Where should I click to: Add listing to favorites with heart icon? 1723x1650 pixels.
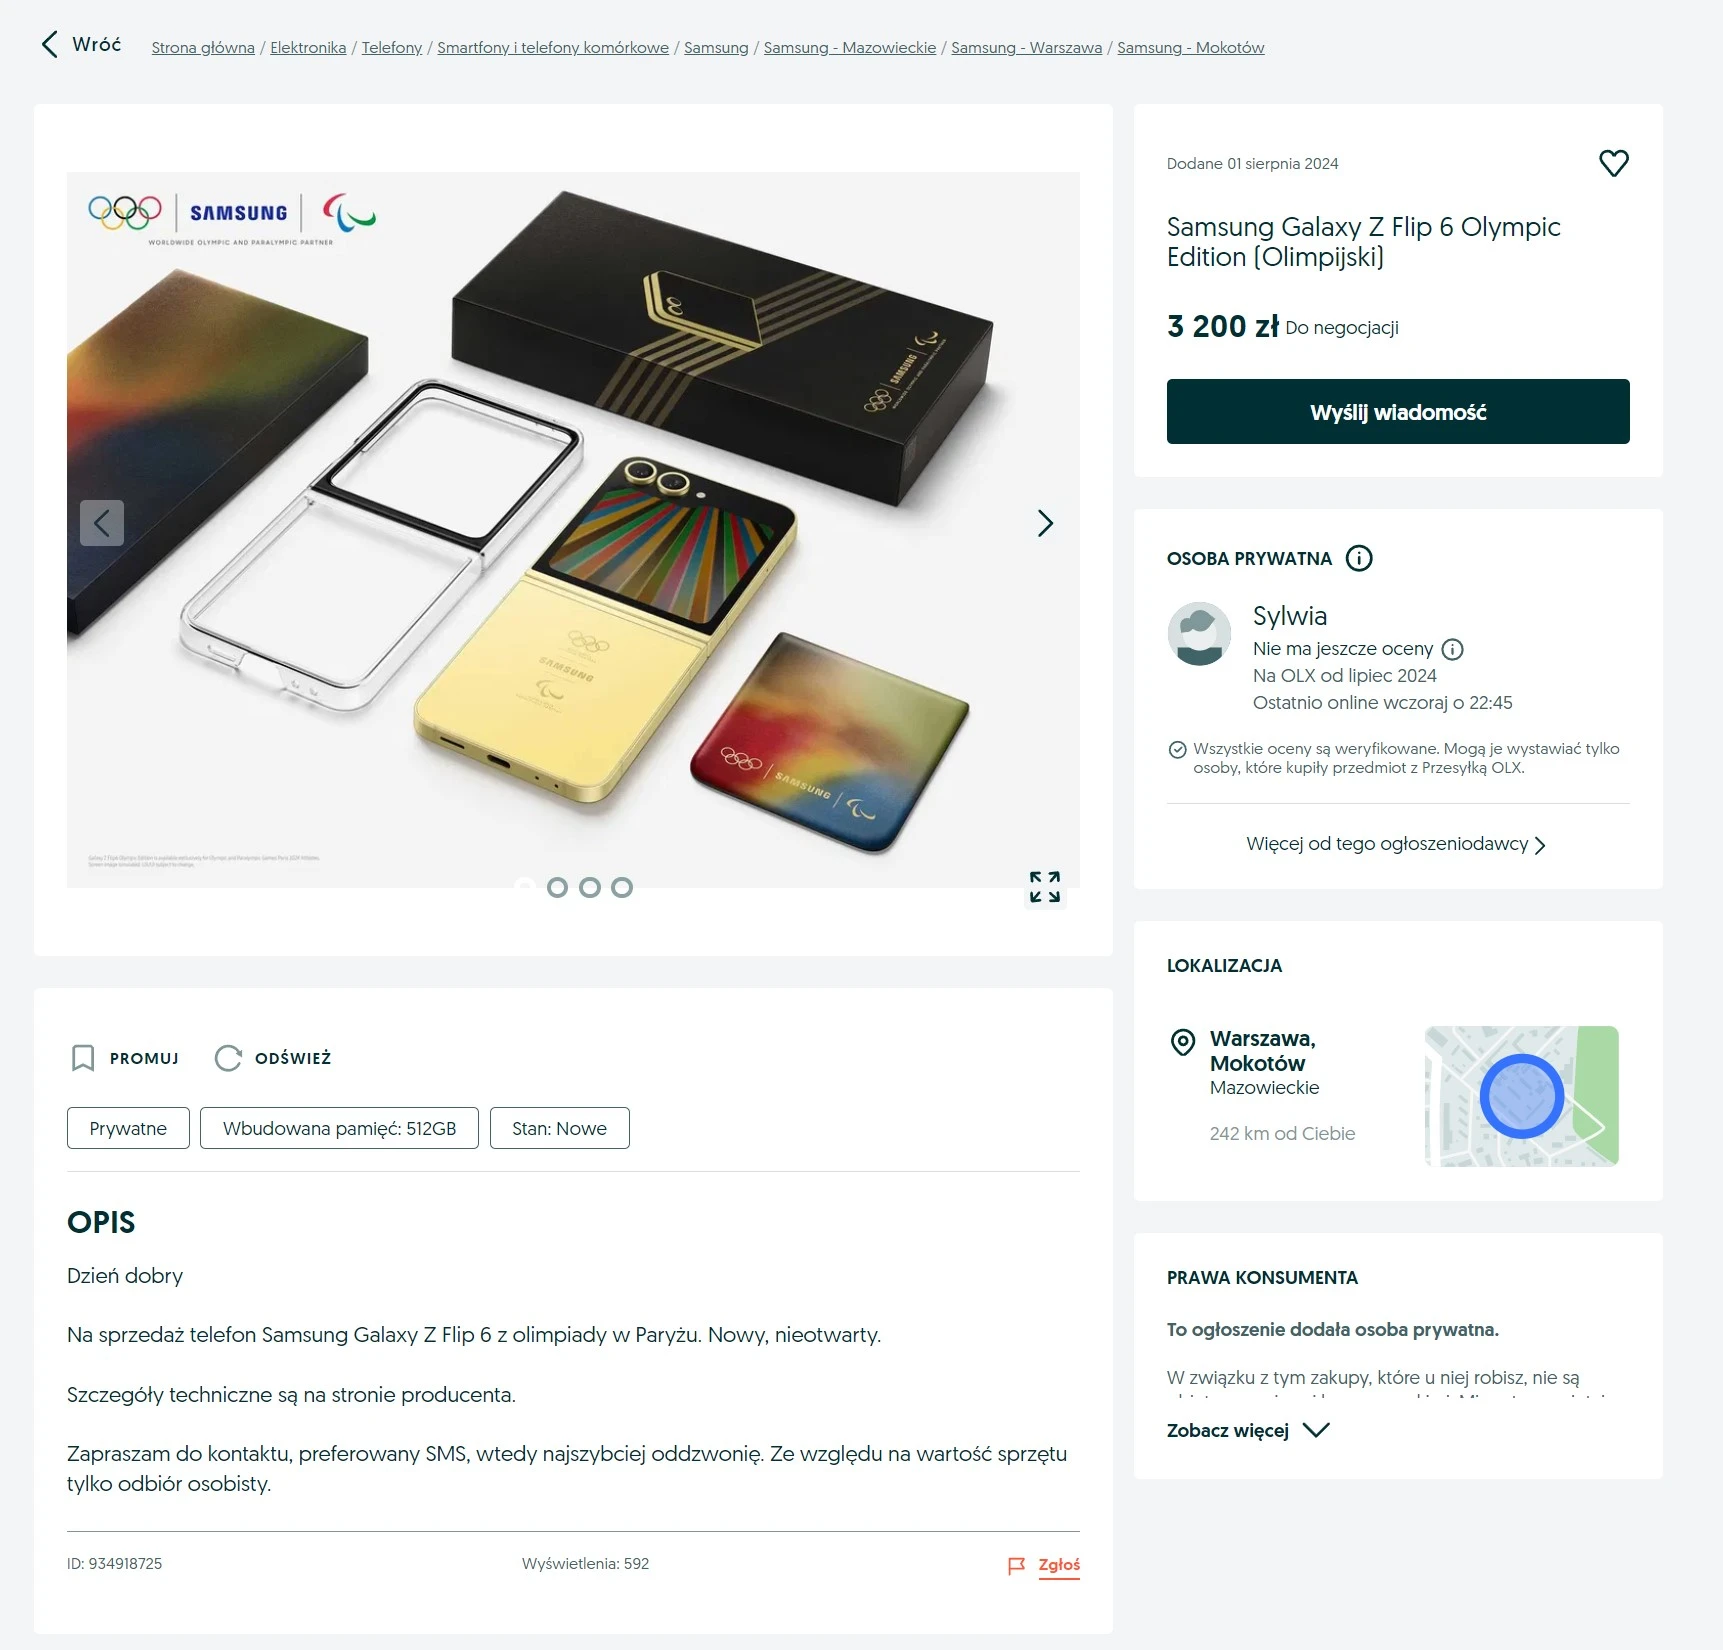1613,163
